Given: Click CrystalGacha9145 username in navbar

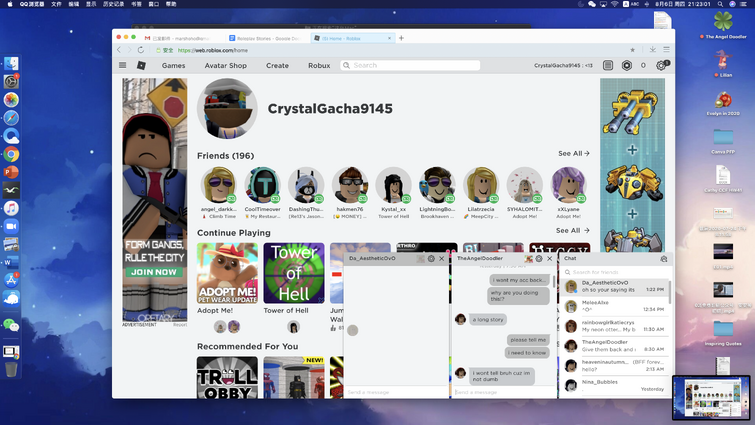Looking at the screenshot, I should coord(563,65).
